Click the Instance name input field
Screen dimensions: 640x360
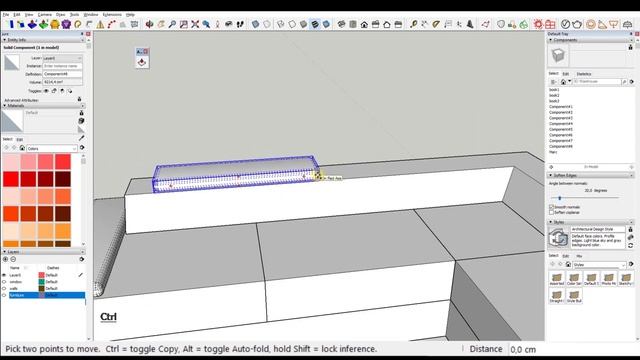(62, 66)
